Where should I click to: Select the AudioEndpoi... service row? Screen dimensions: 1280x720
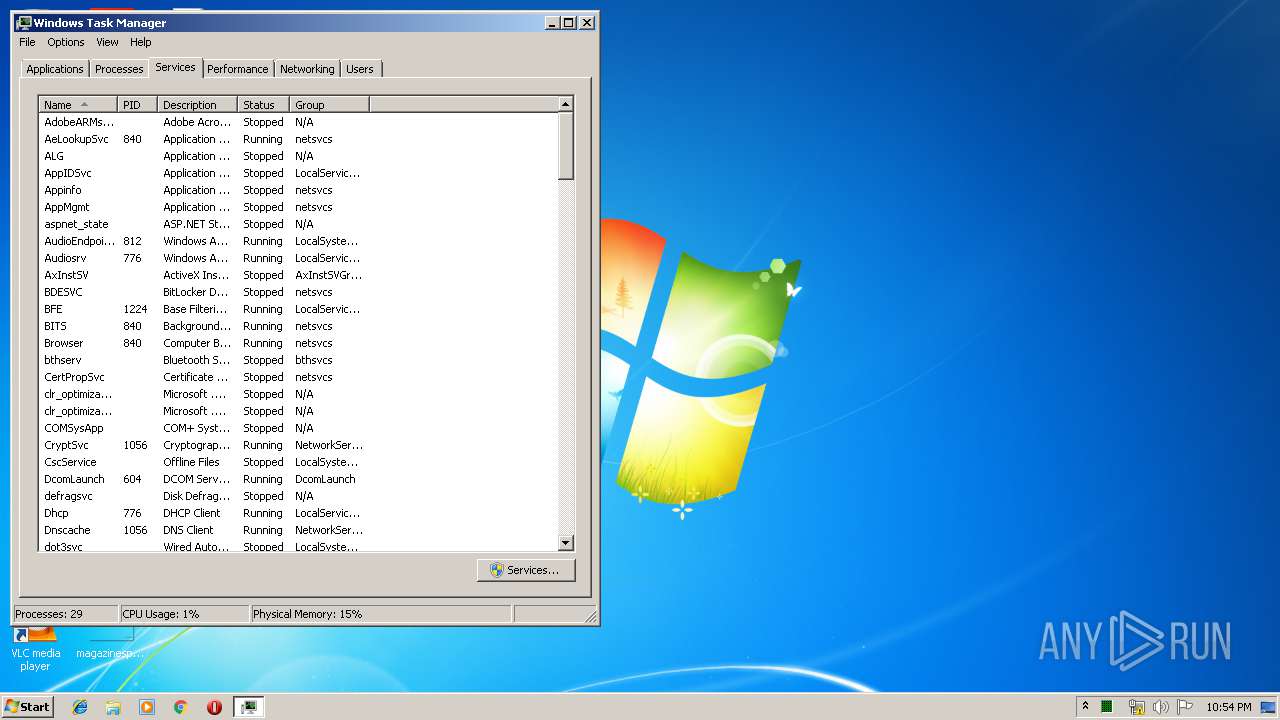(x=299, y=241)
